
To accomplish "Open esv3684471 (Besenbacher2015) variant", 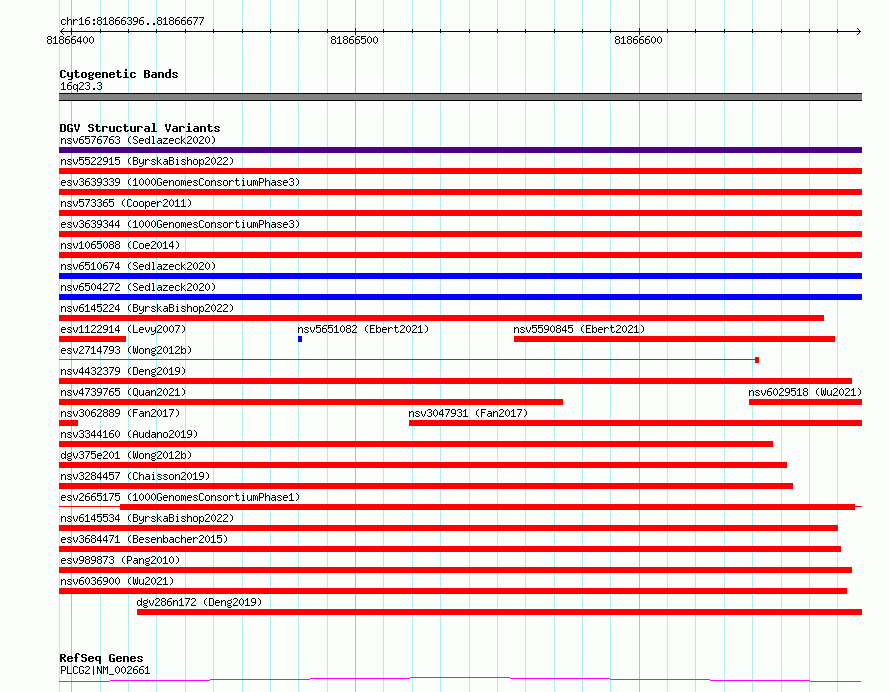I will point(144,539).
